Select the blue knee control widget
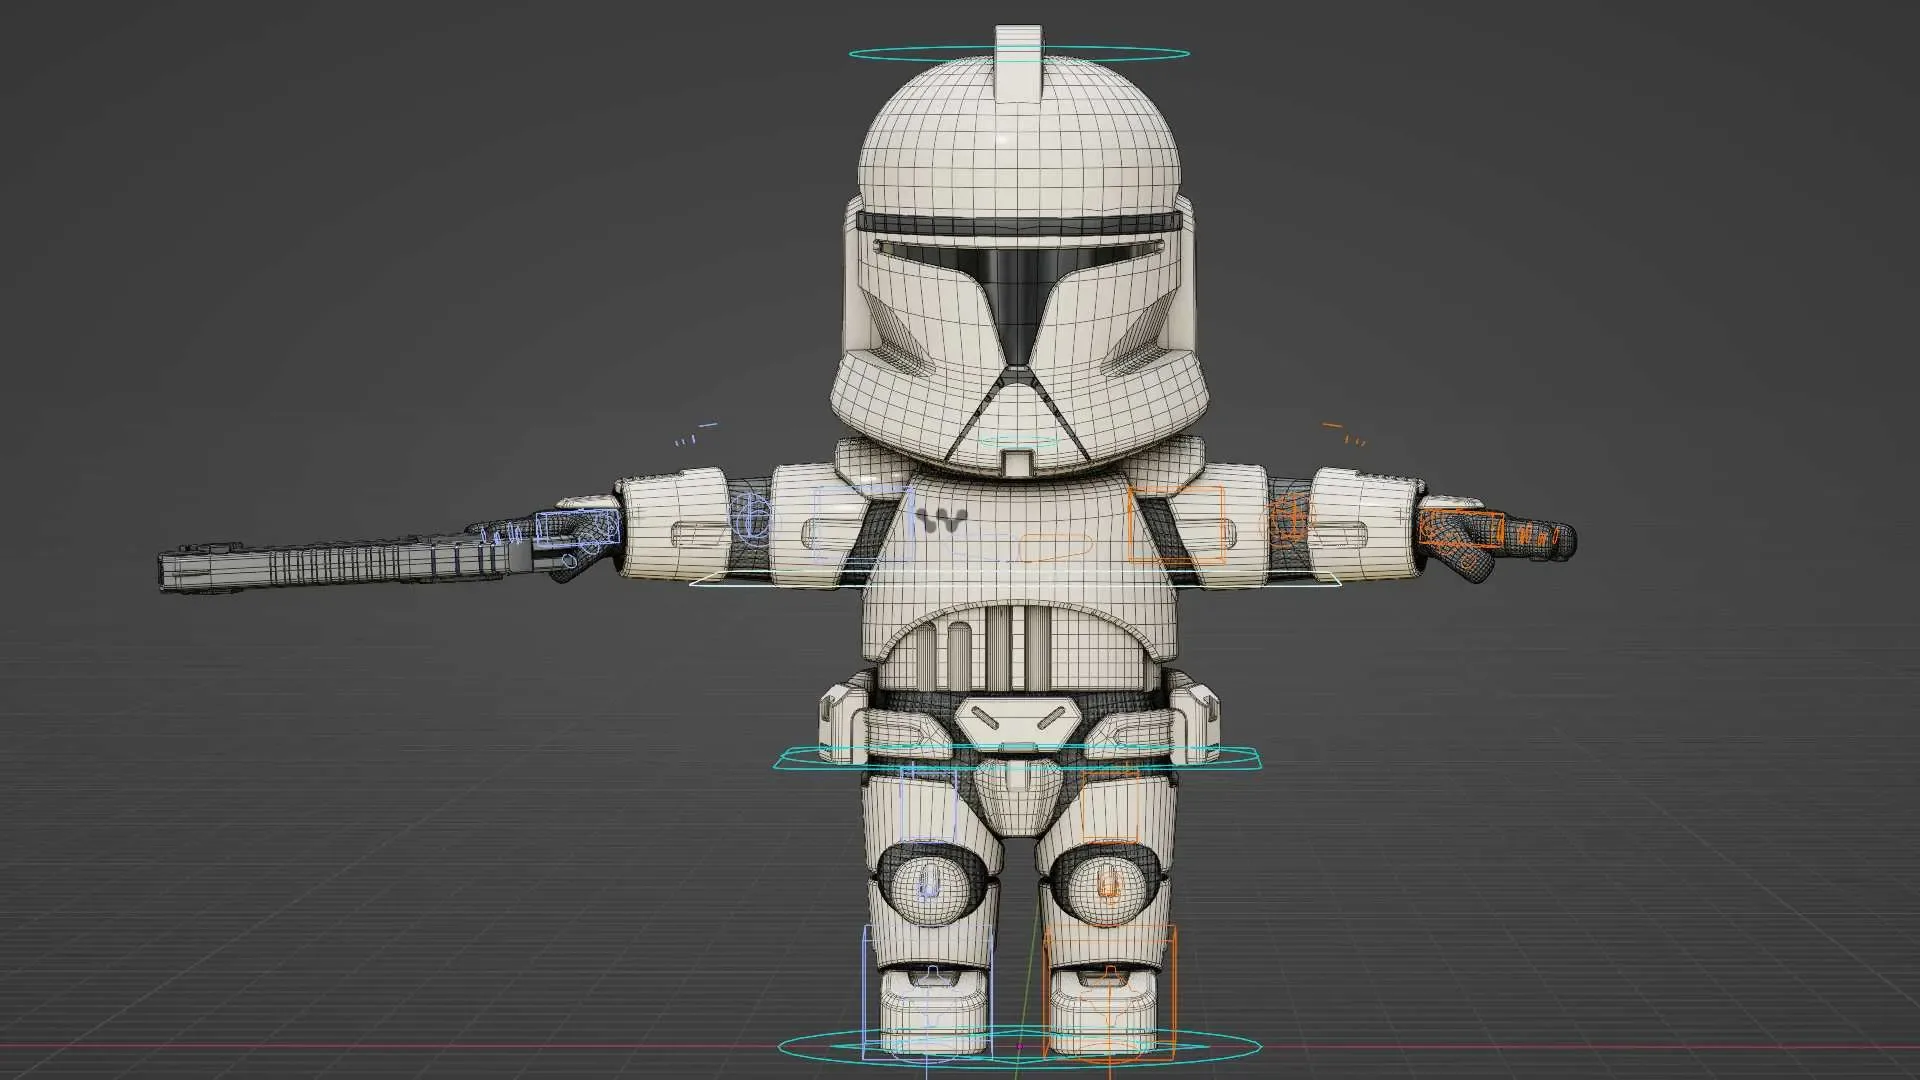 930,881
